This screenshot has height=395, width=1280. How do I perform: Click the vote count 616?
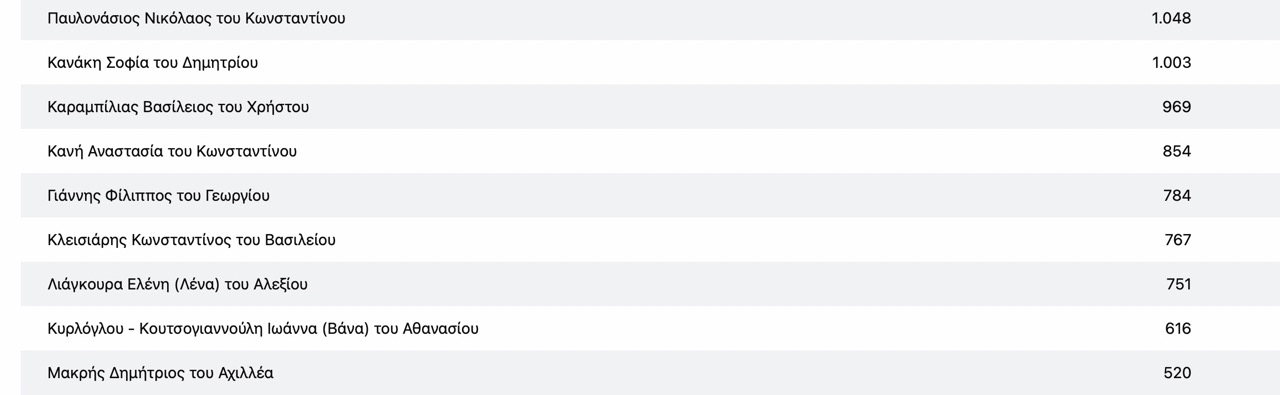coord(1178,328)
